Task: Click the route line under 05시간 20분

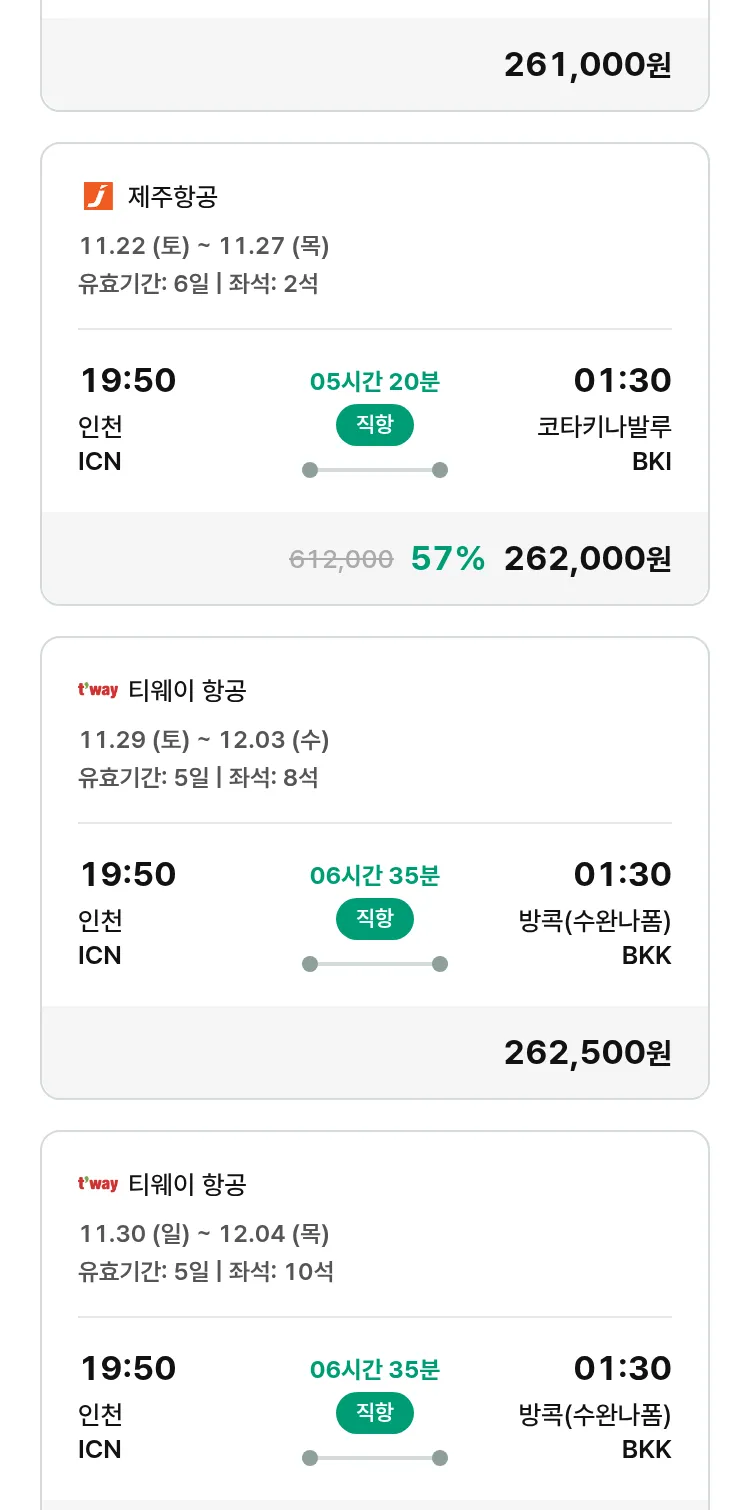Action: coord(374,470)
